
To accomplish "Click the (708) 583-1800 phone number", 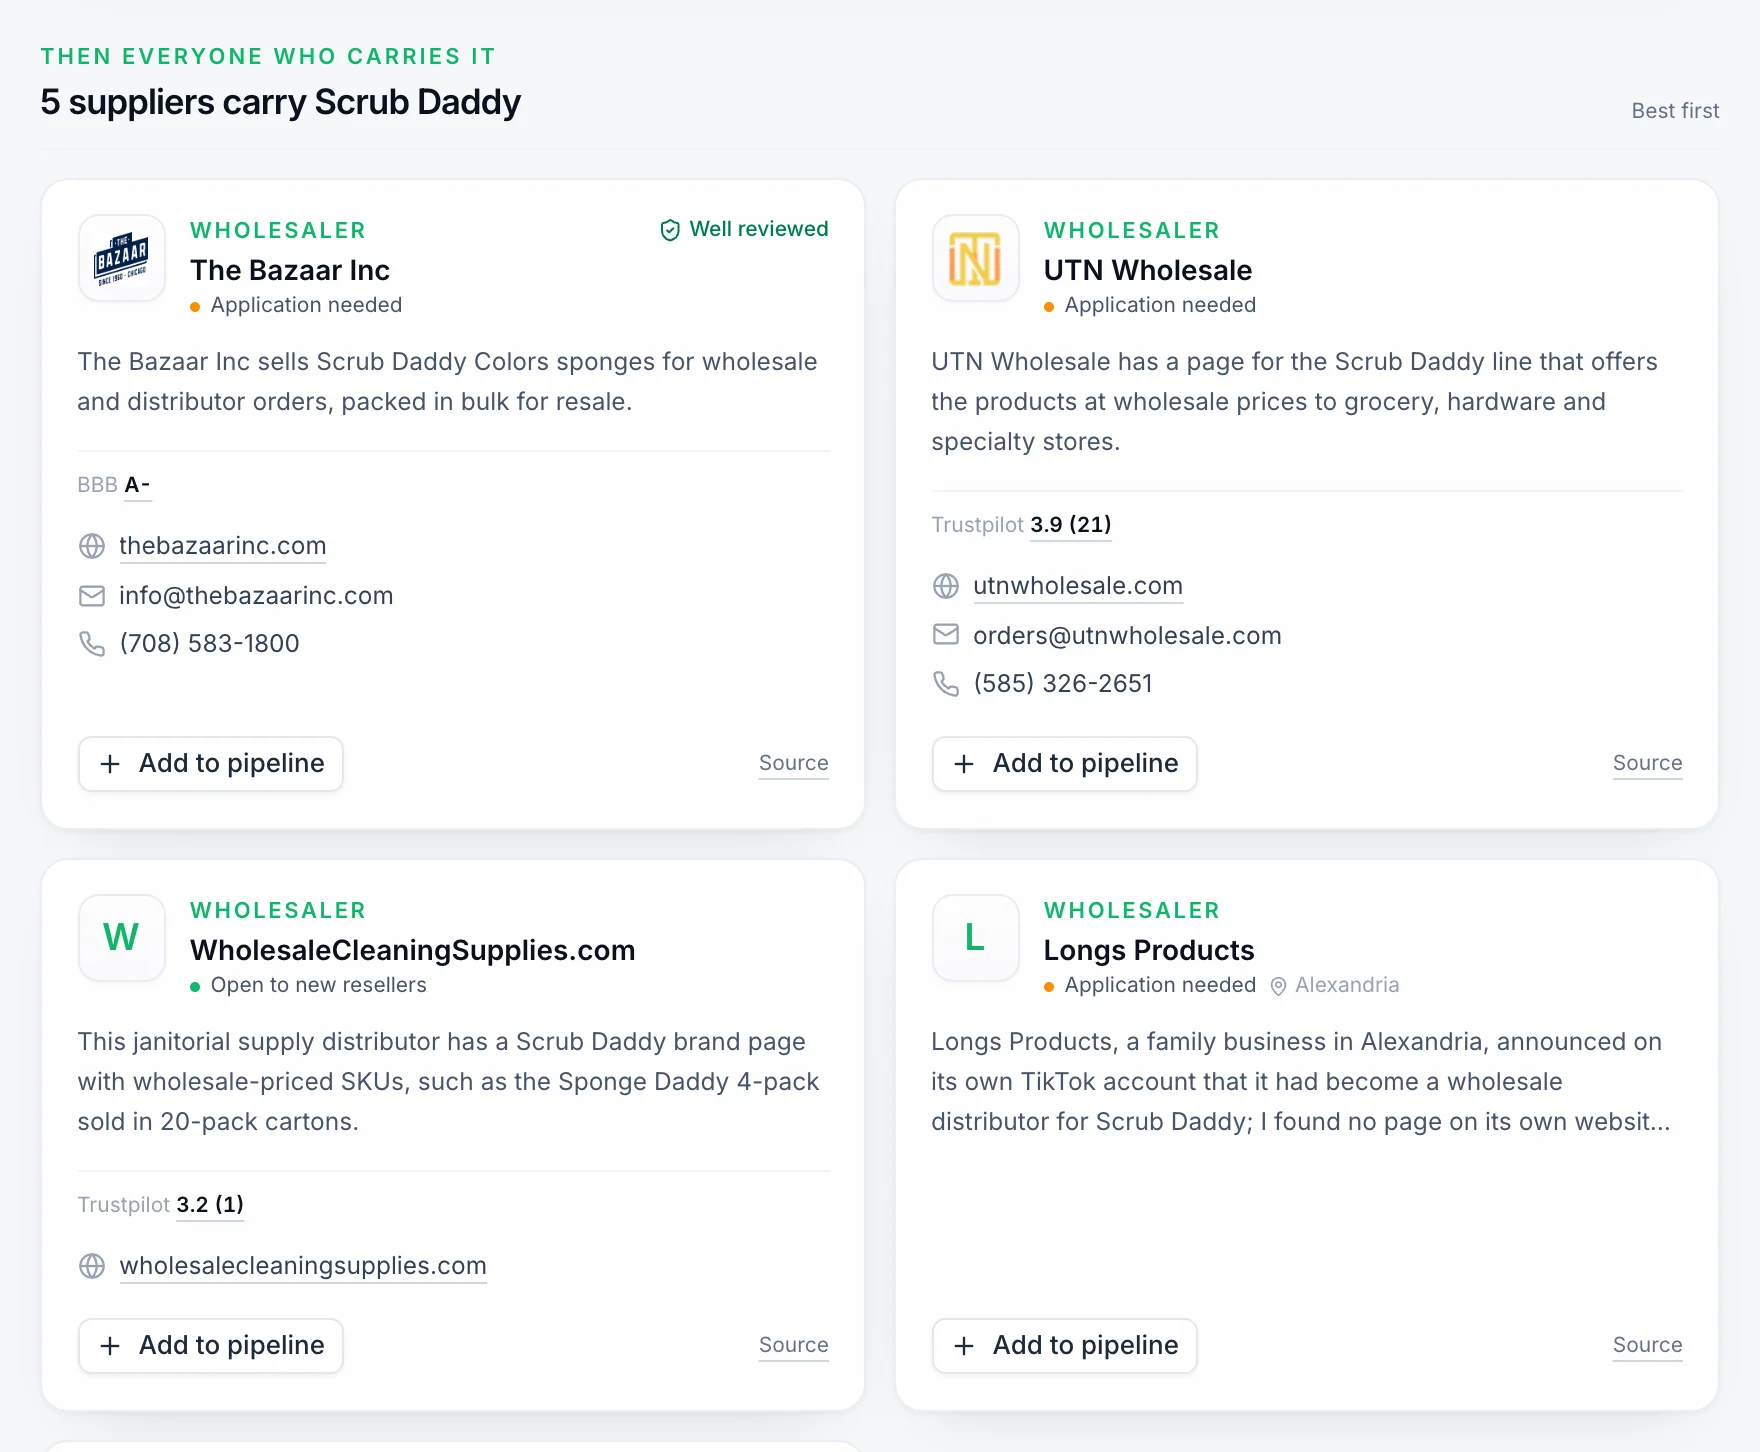I will 209,643.
